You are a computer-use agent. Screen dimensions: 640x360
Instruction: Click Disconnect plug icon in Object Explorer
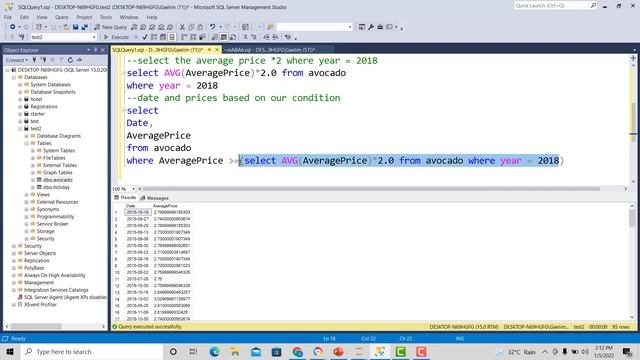(43, 60)
